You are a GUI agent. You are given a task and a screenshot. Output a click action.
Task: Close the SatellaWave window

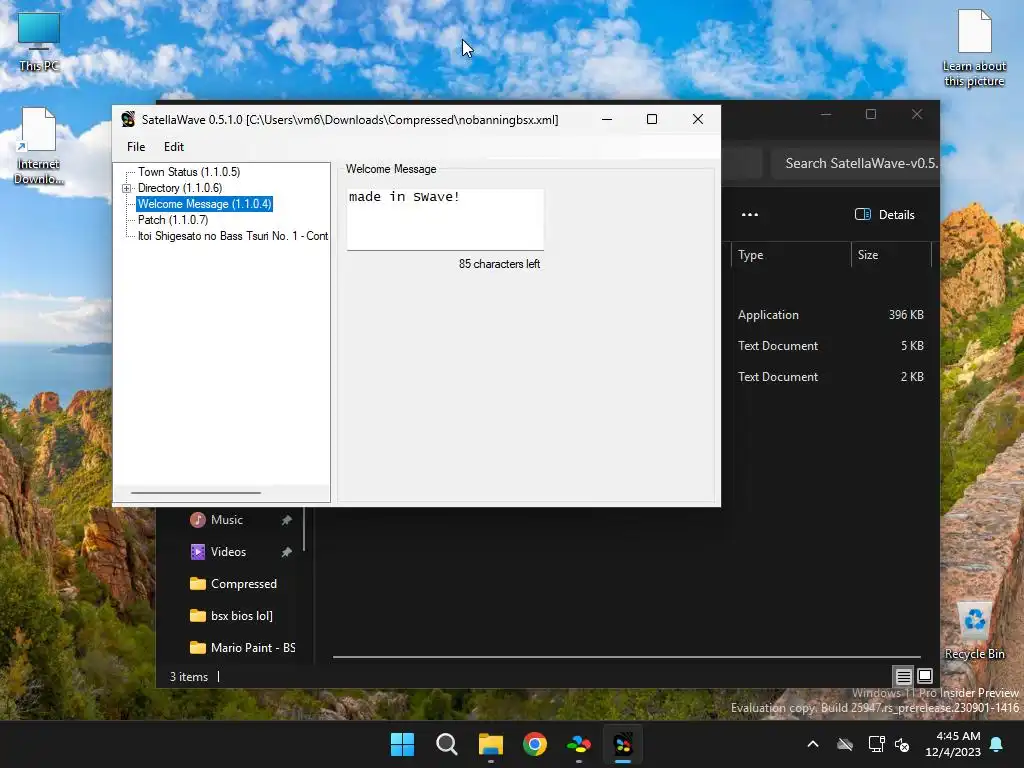(x=697, y=120)
